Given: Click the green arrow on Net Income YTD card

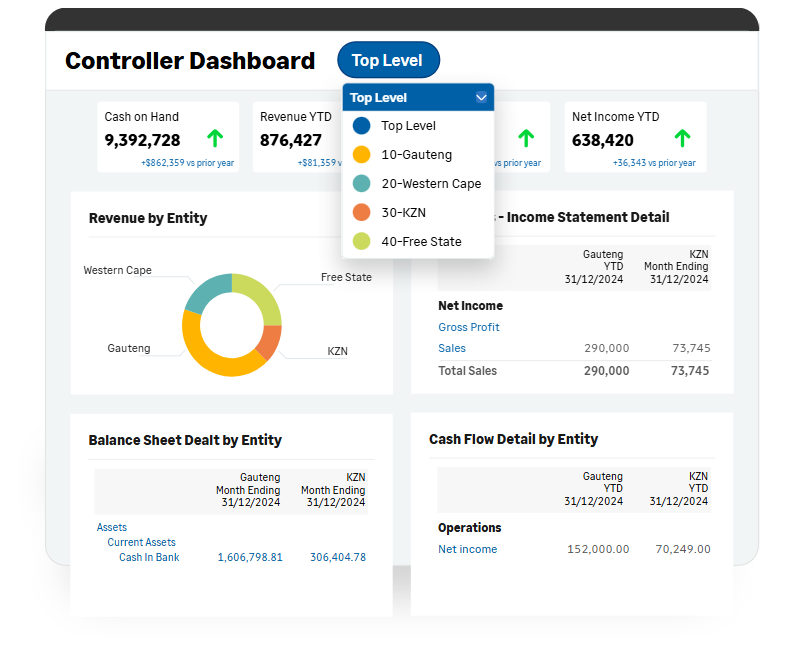Looking at the screenshot, I should pos(682,139).
